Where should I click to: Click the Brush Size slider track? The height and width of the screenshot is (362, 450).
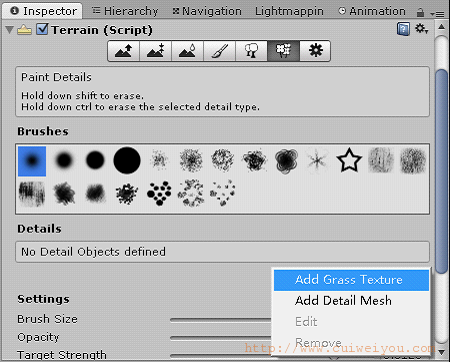pos(221,320)
